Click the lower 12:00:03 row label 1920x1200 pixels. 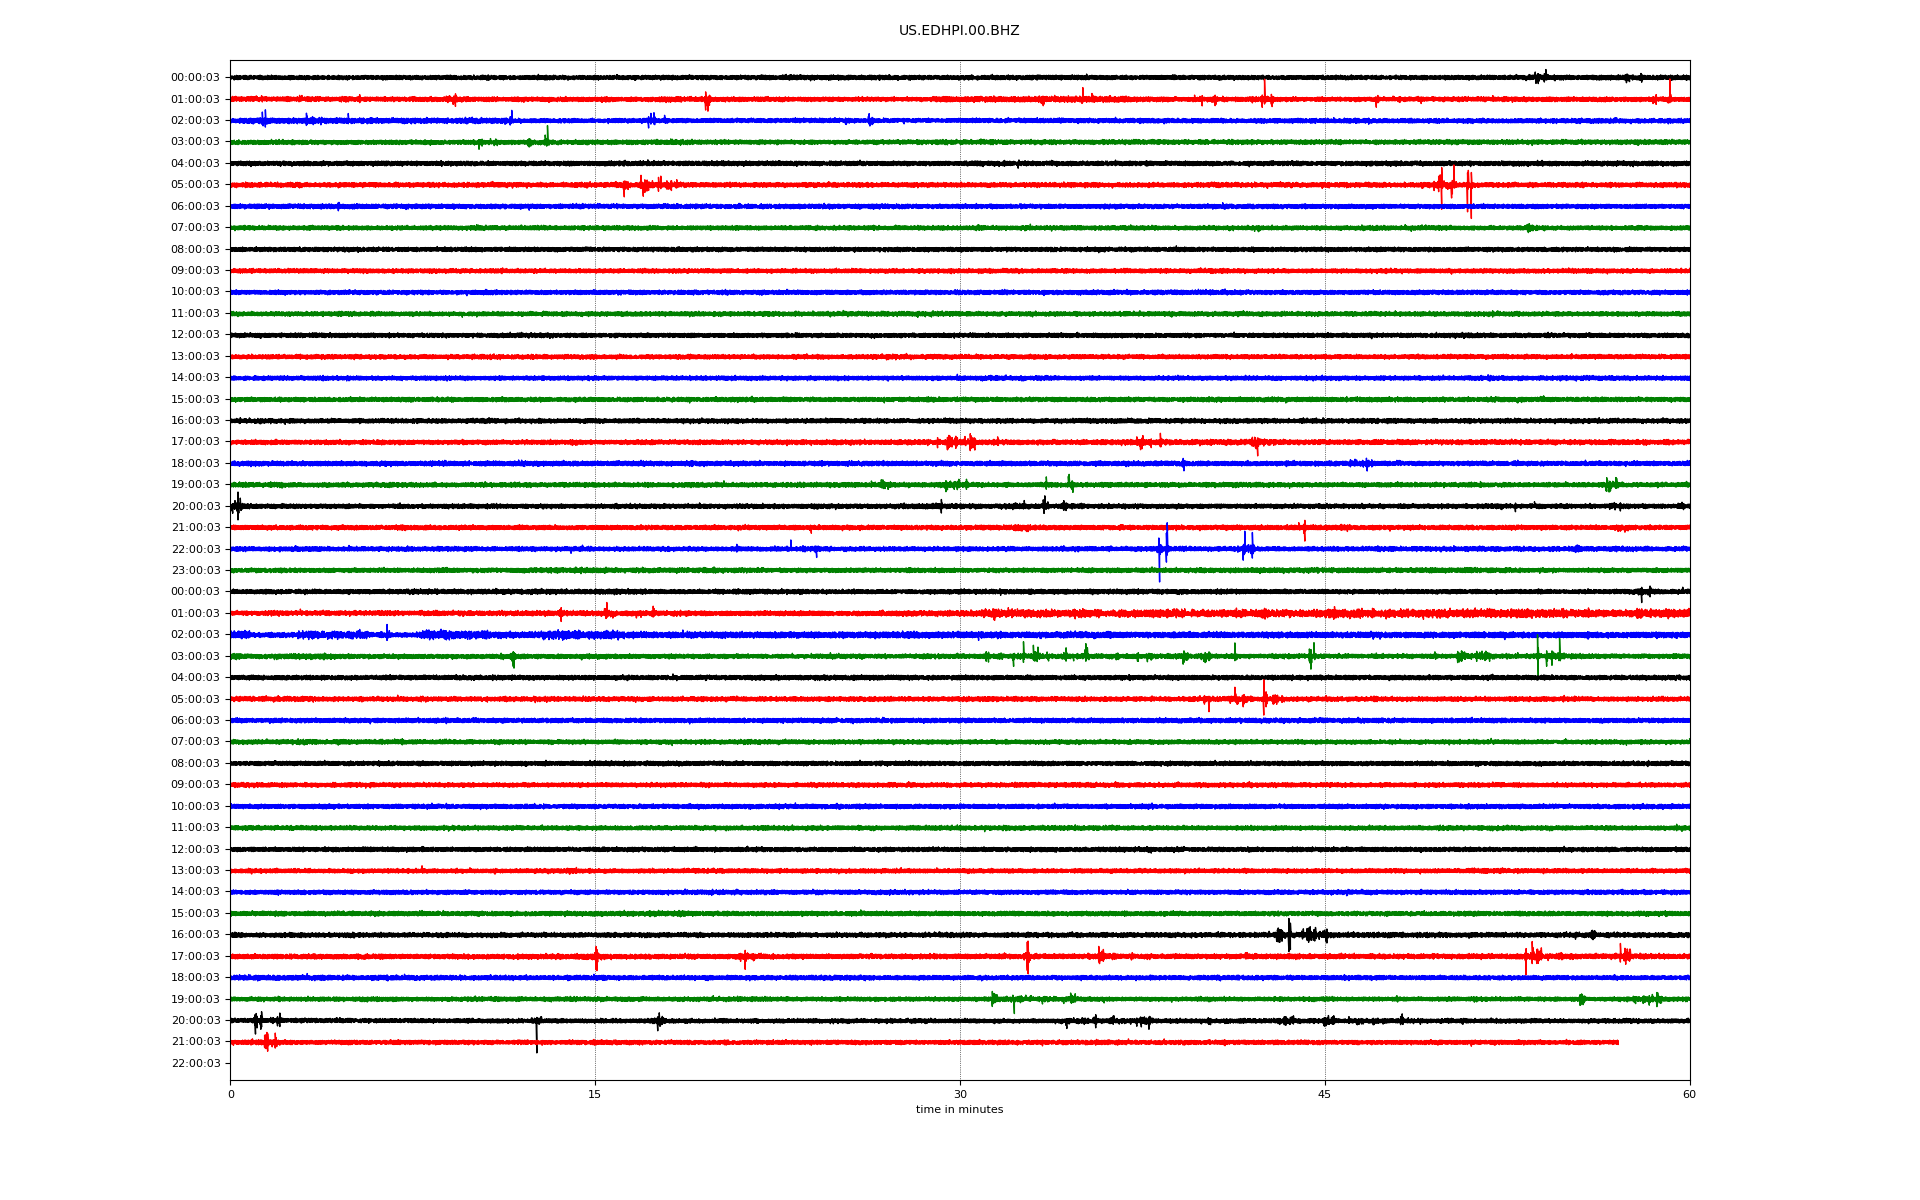tap(195, 850)
